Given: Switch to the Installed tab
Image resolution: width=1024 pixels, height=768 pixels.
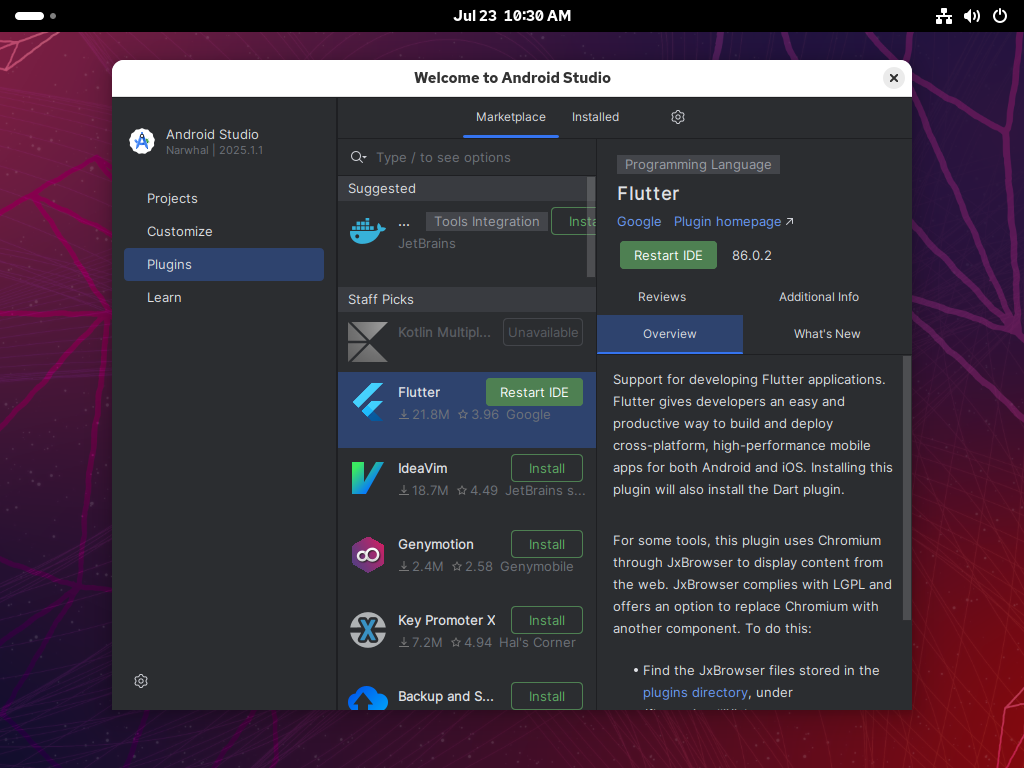Looking at the screenshot, I should tap(595, 117).
